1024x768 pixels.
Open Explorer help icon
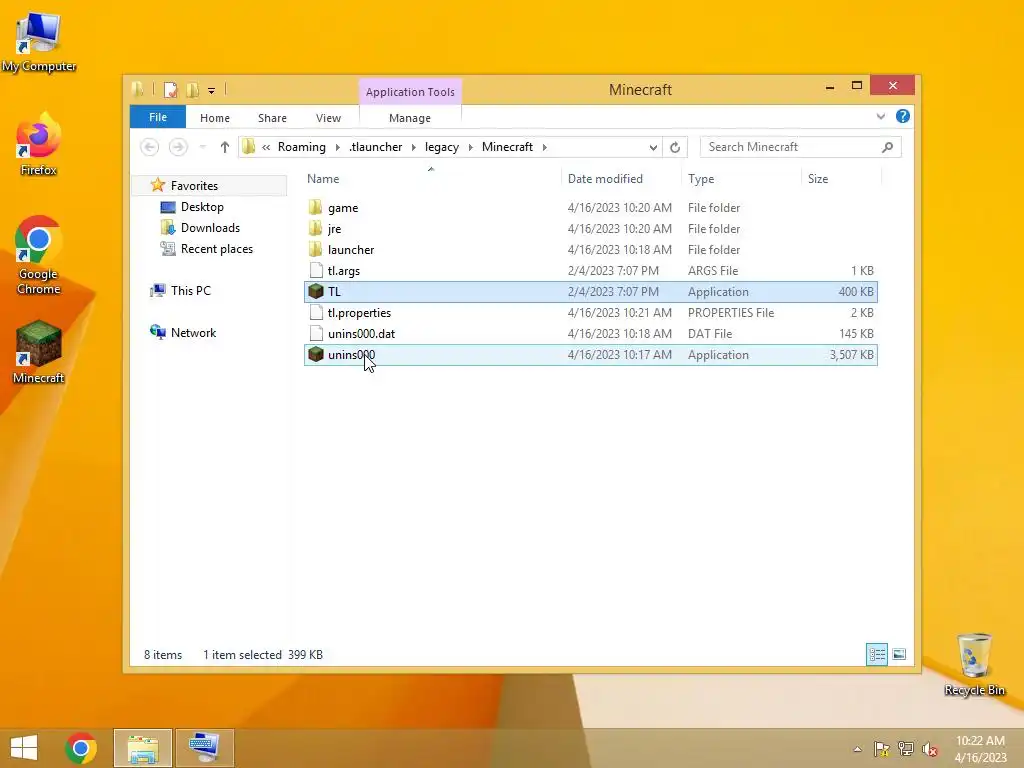tap(903, 116)
